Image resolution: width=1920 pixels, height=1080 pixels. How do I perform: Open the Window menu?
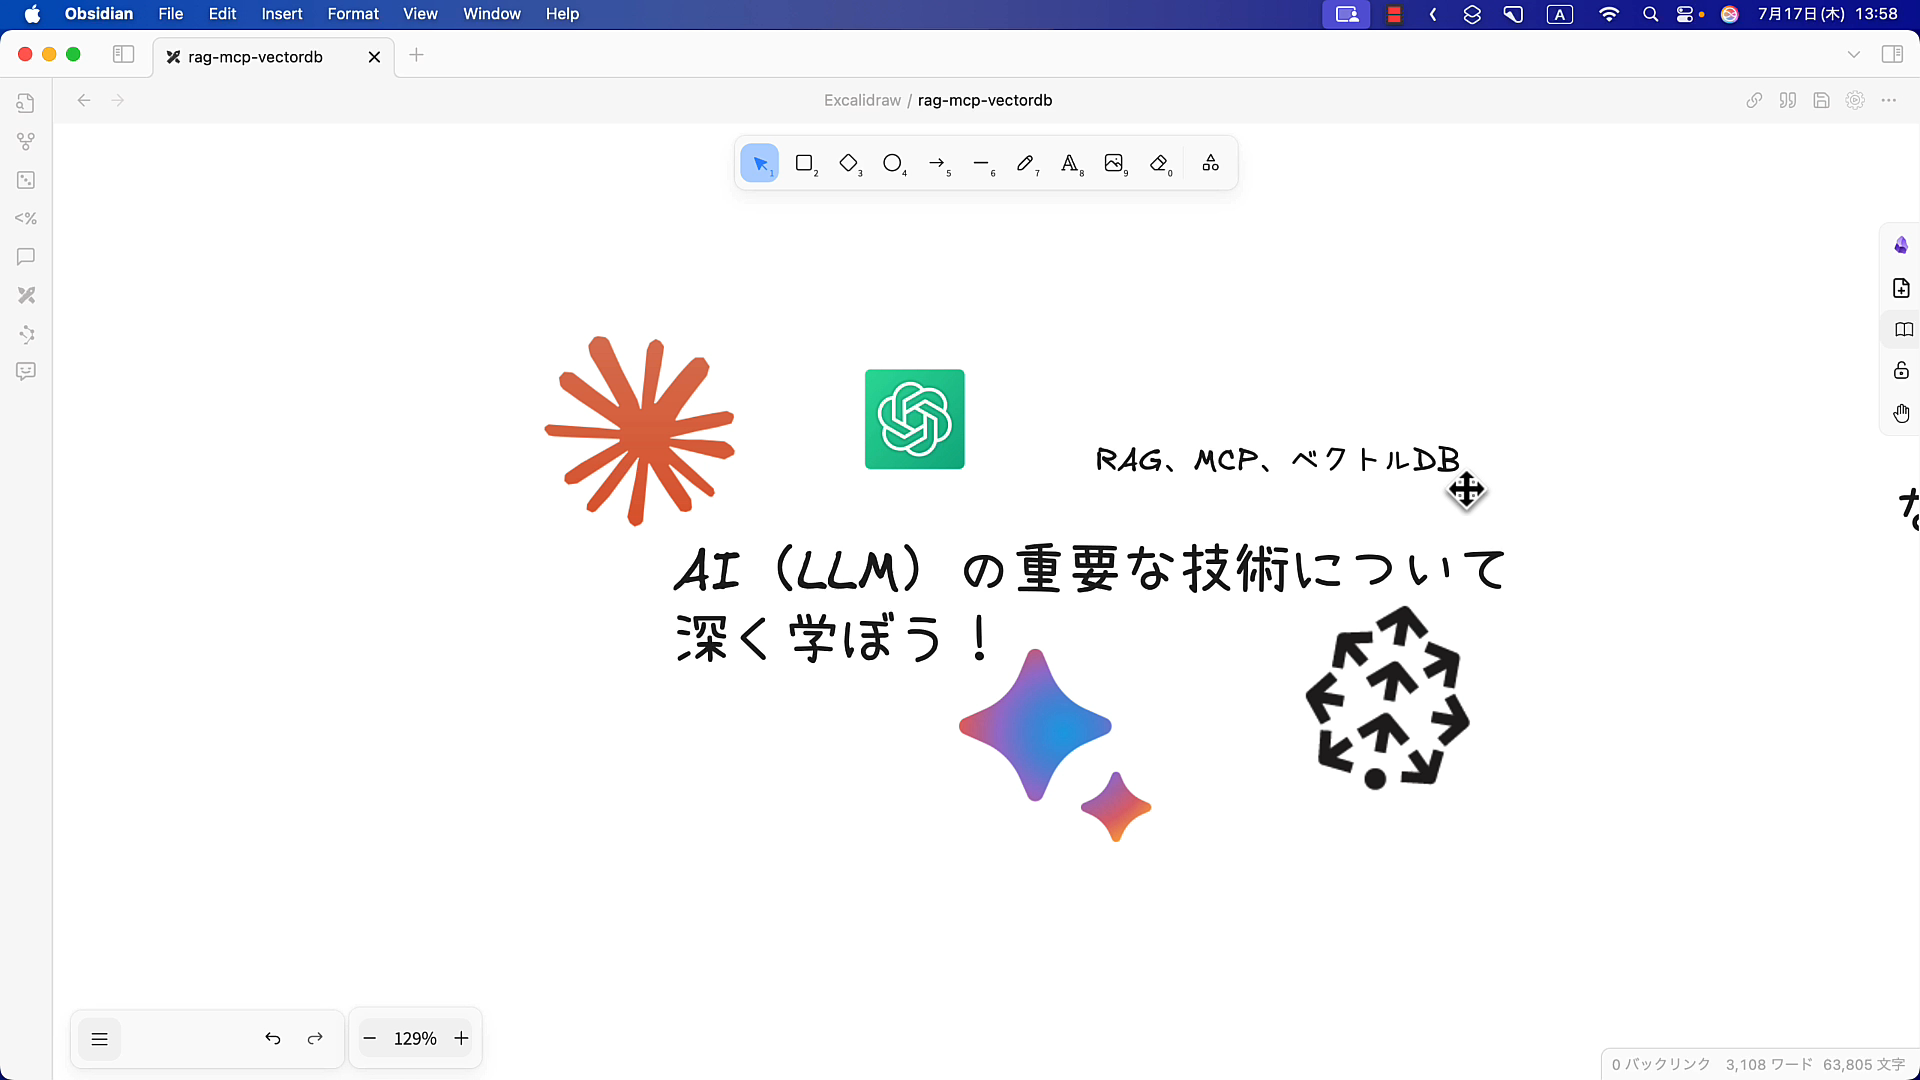(492, 14)
